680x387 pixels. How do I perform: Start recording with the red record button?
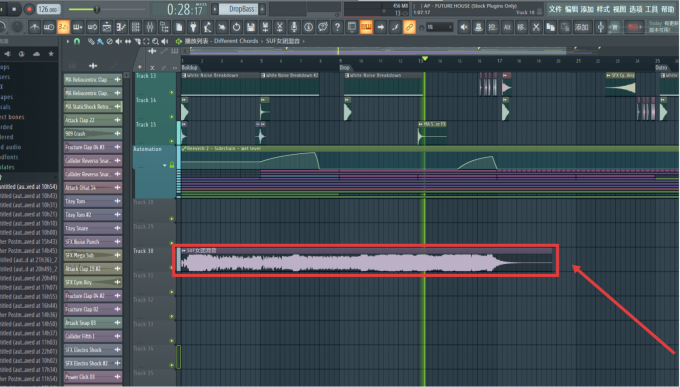pos(29,9)
